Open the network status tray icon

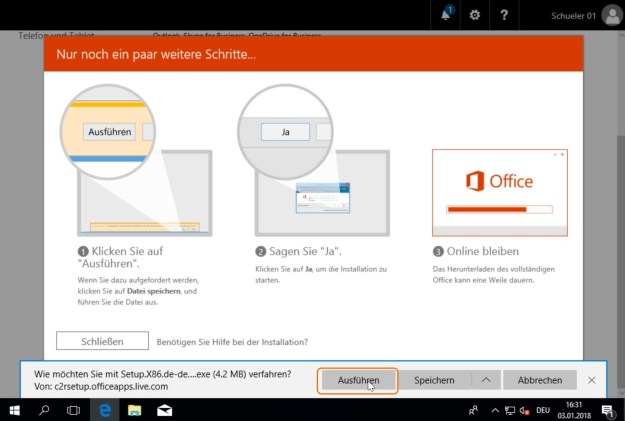pos(510,410)
